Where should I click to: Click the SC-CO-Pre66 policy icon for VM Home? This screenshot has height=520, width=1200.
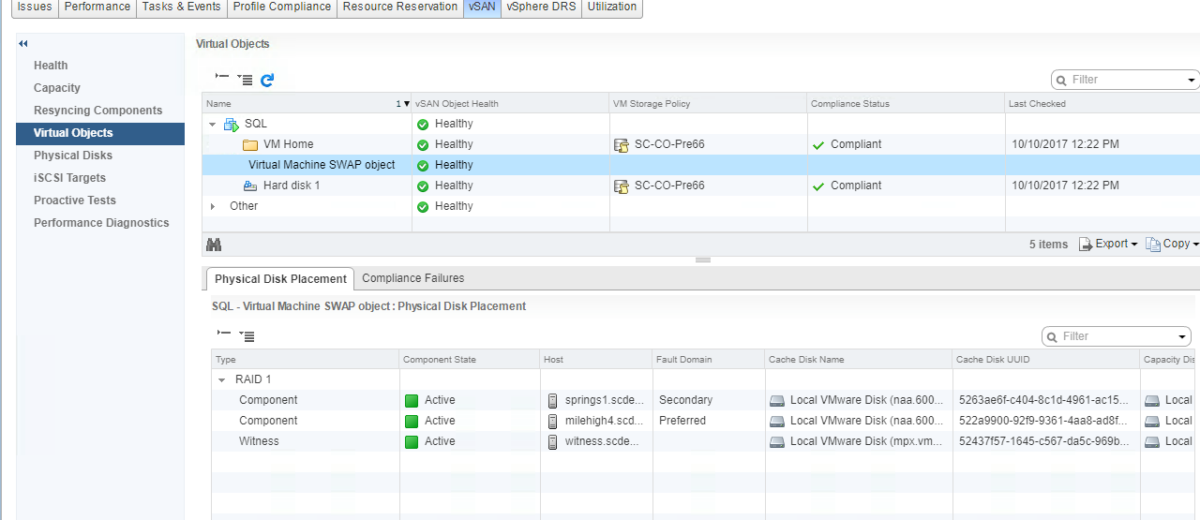(622, 145)
